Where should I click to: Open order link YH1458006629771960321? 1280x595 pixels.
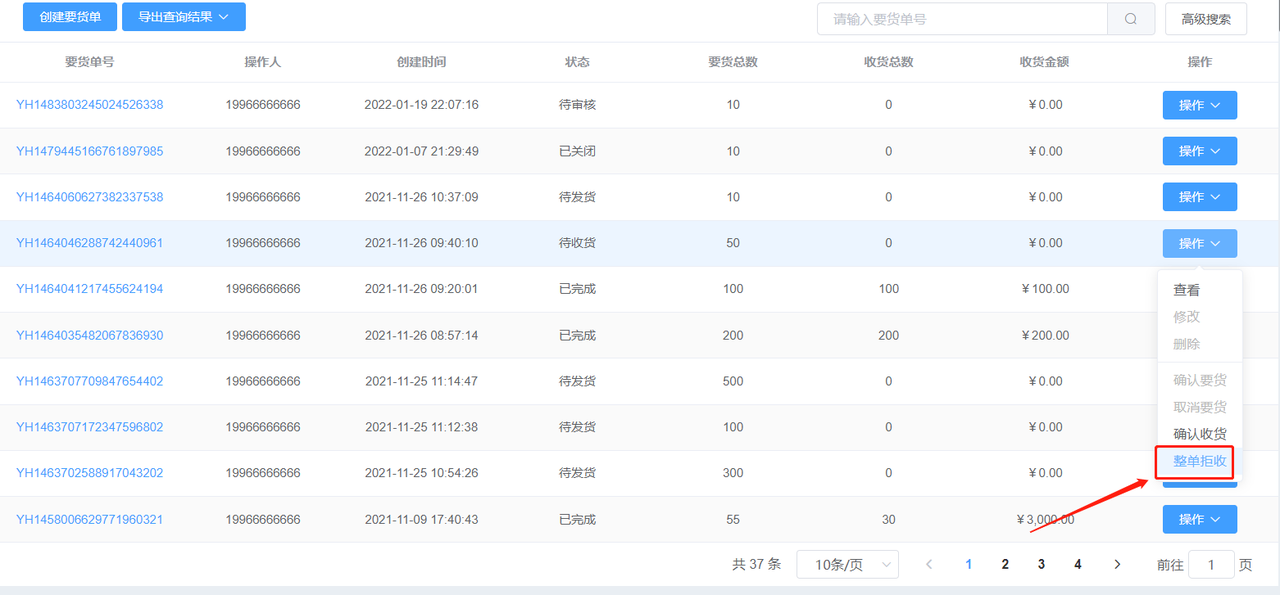click(x=90, y=519)
